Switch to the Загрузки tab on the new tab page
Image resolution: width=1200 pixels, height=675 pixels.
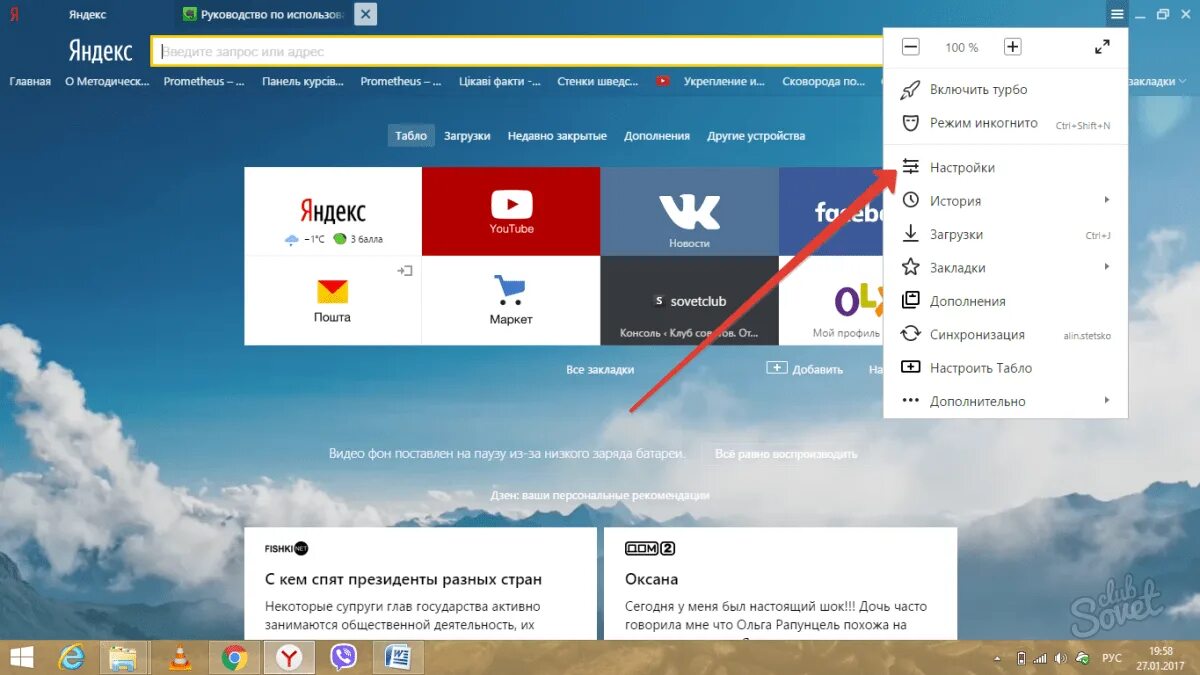click(x=467, y=136)
